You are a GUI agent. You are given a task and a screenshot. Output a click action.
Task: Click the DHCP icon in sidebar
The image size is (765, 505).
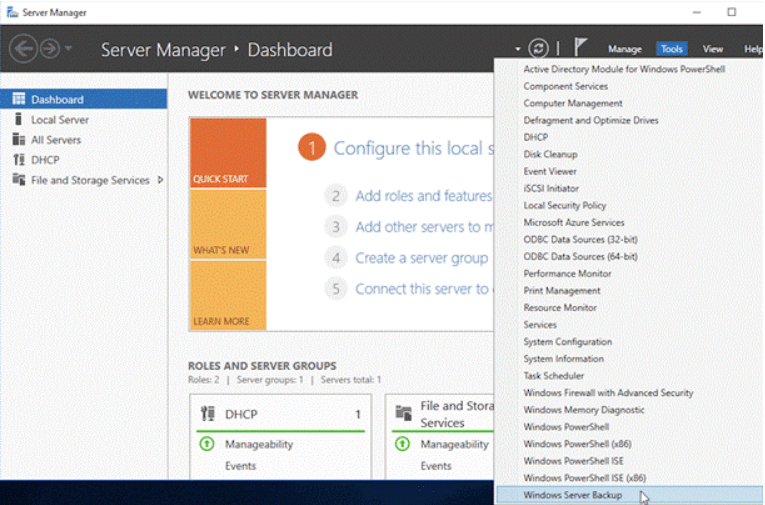point(18,160)
